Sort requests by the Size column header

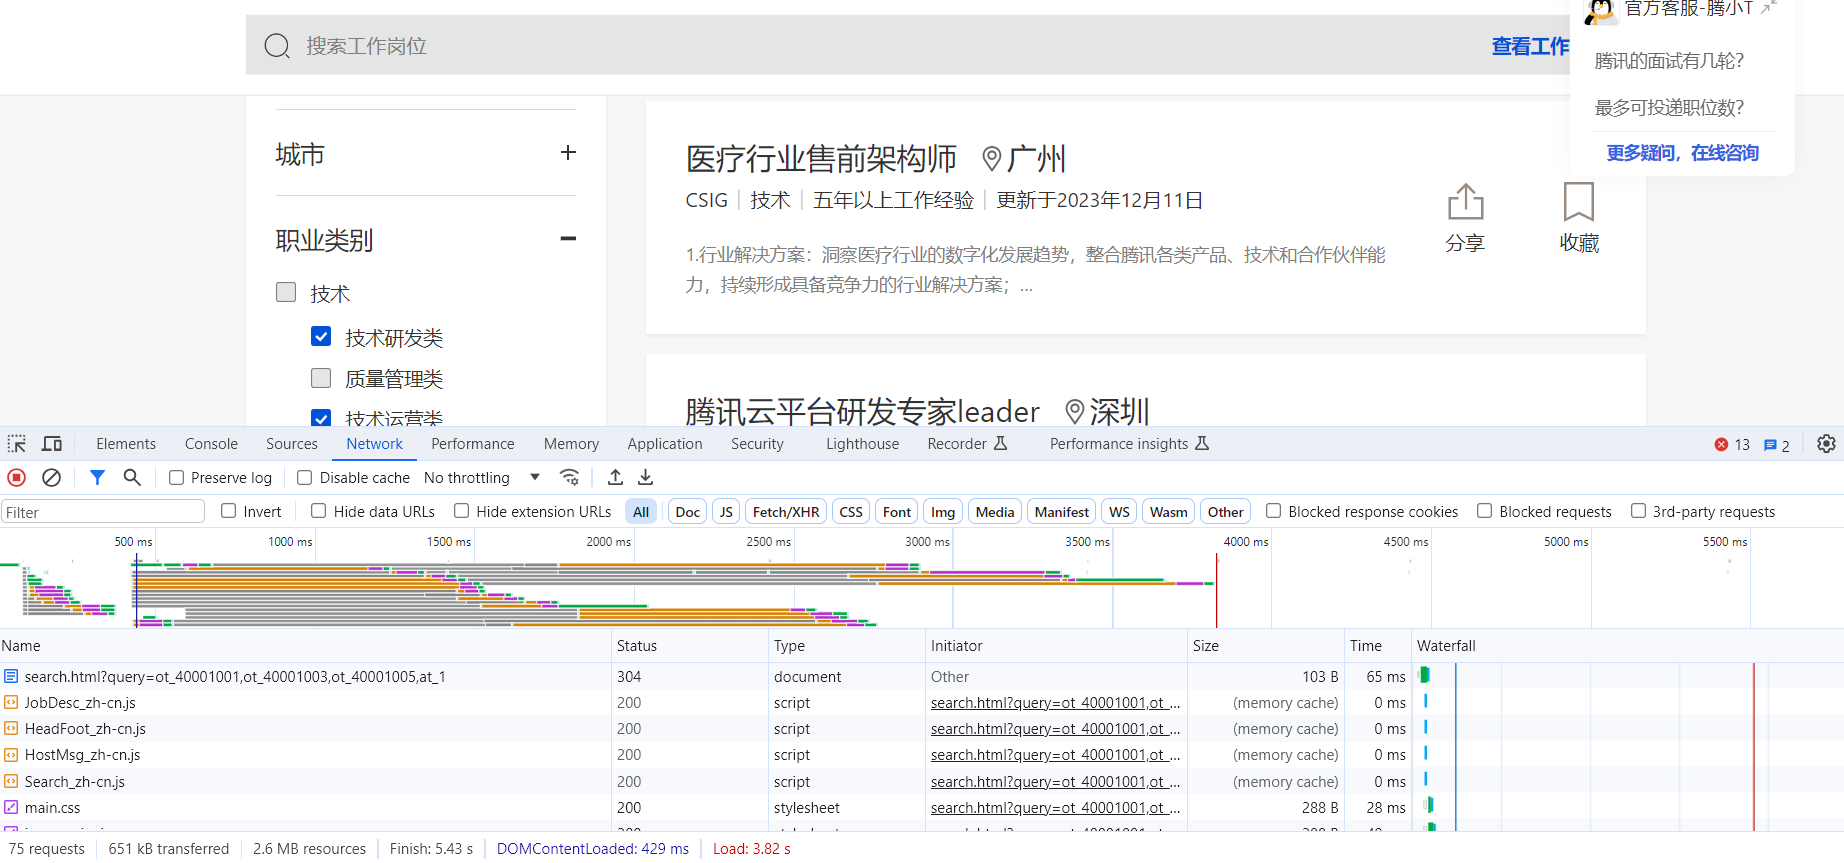(x=1265, y=646)
